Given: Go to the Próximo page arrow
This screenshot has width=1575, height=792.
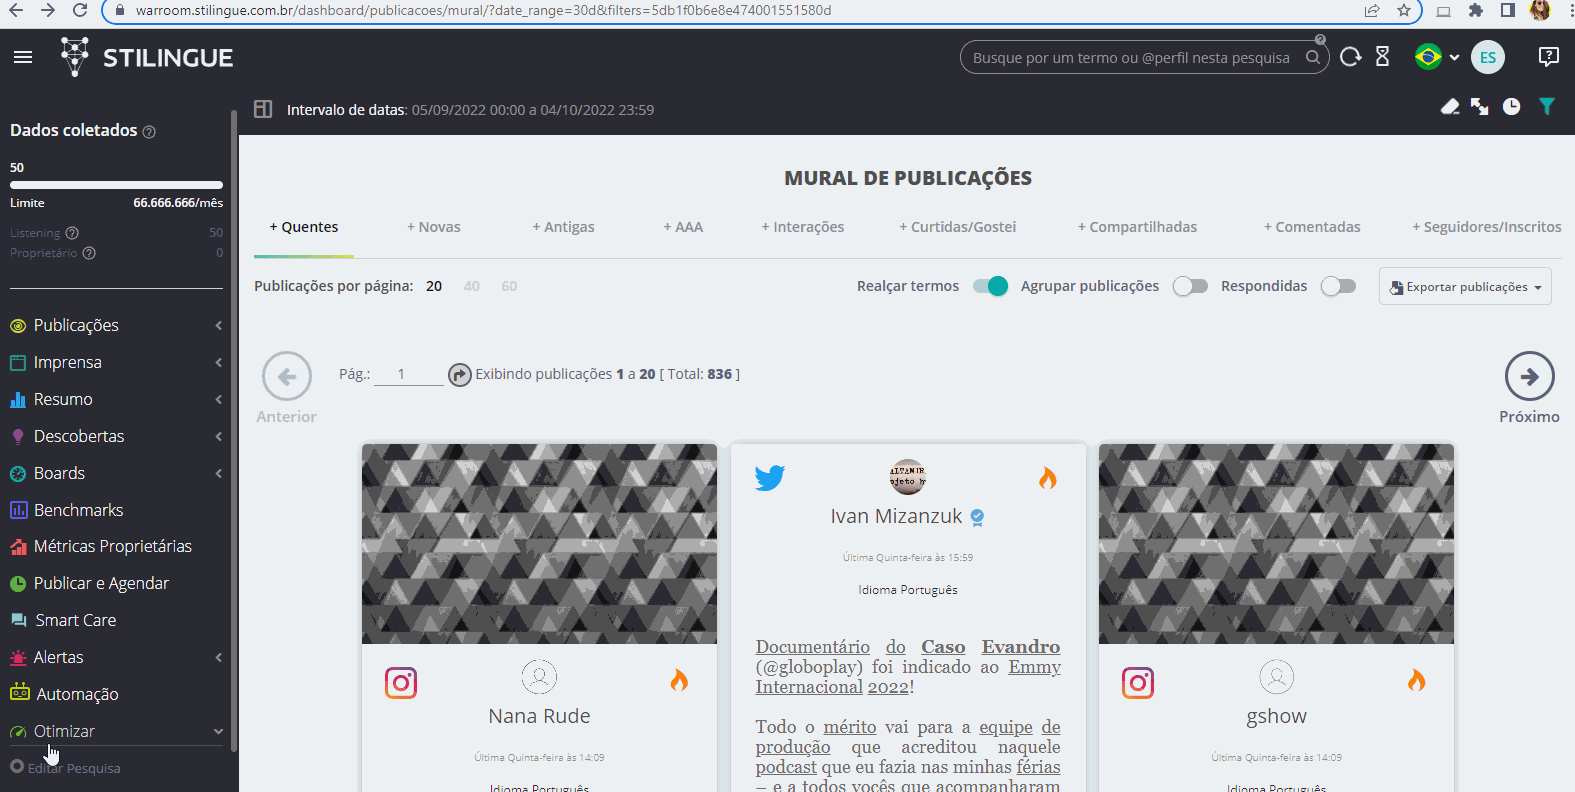Looking at the screenshot, I should 1529,377.
